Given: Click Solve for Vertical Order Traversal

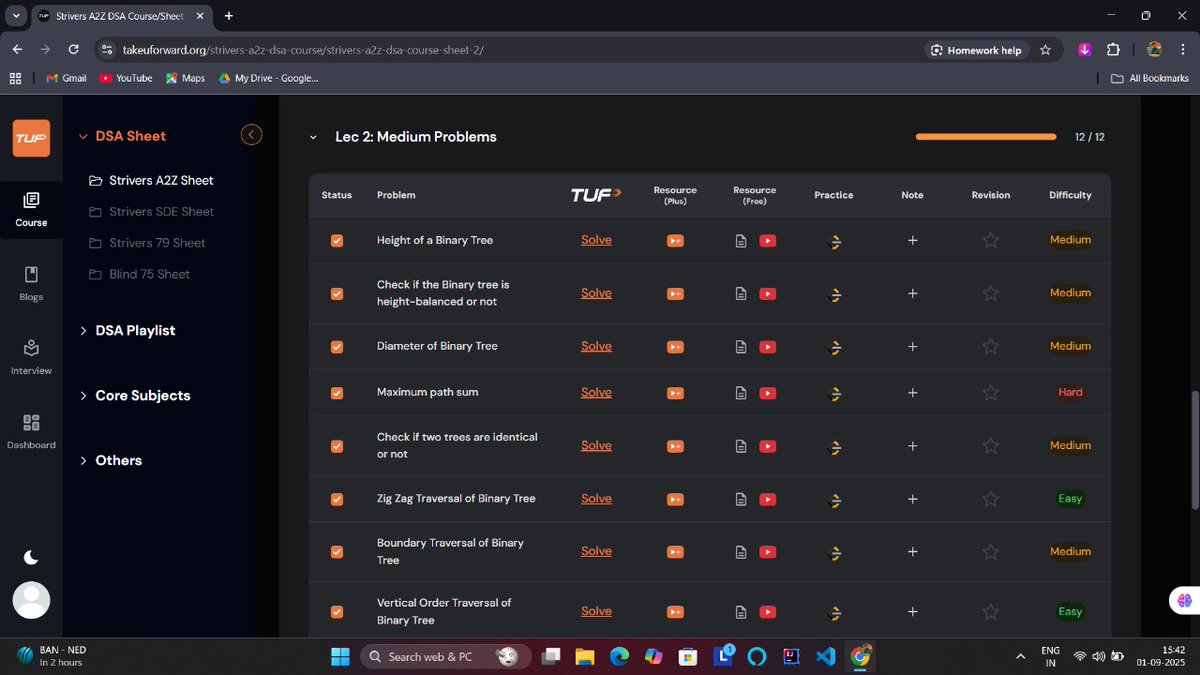Looking at the screenshot, I should pos(596,611).
